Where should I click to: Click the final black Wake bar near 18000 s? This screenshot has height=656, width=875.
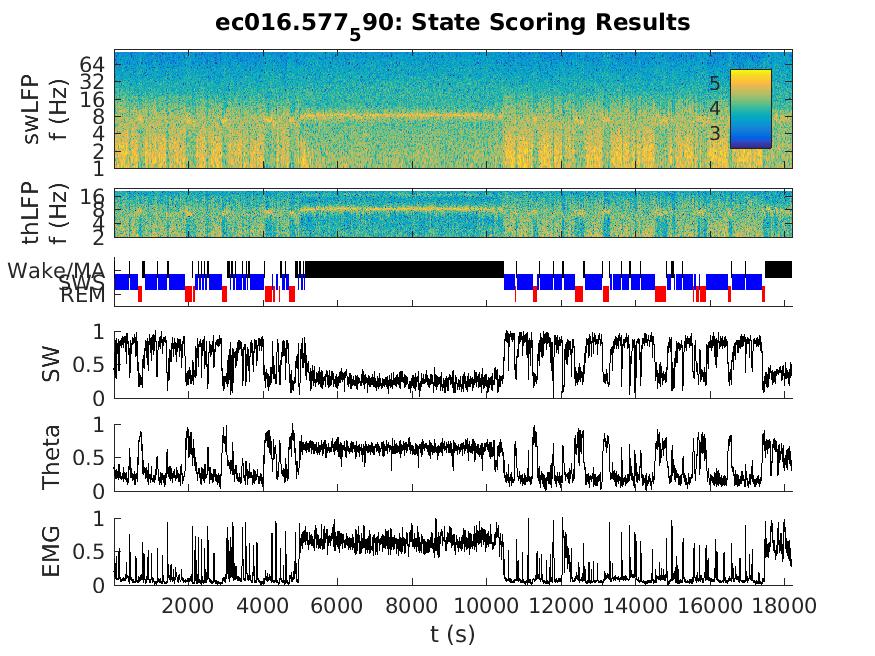click(778, 269)
